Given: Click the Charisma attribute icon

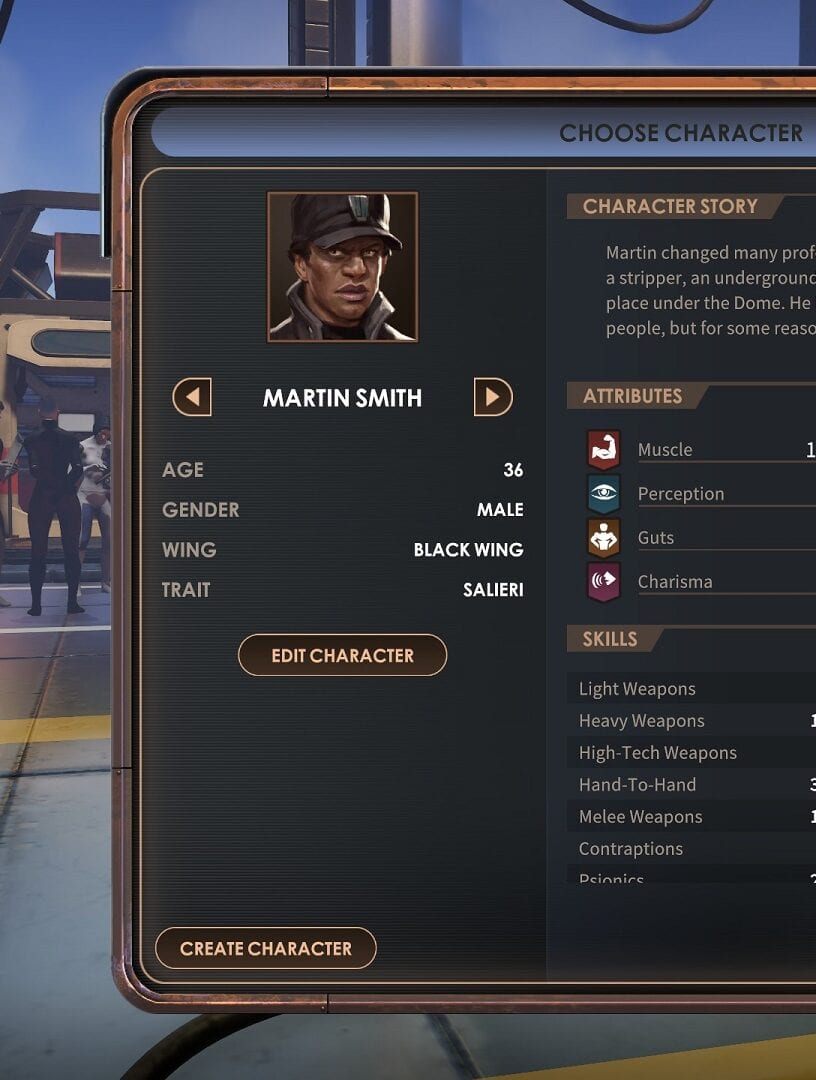Looking at the screenshot, I should click(x=603, y=581).
